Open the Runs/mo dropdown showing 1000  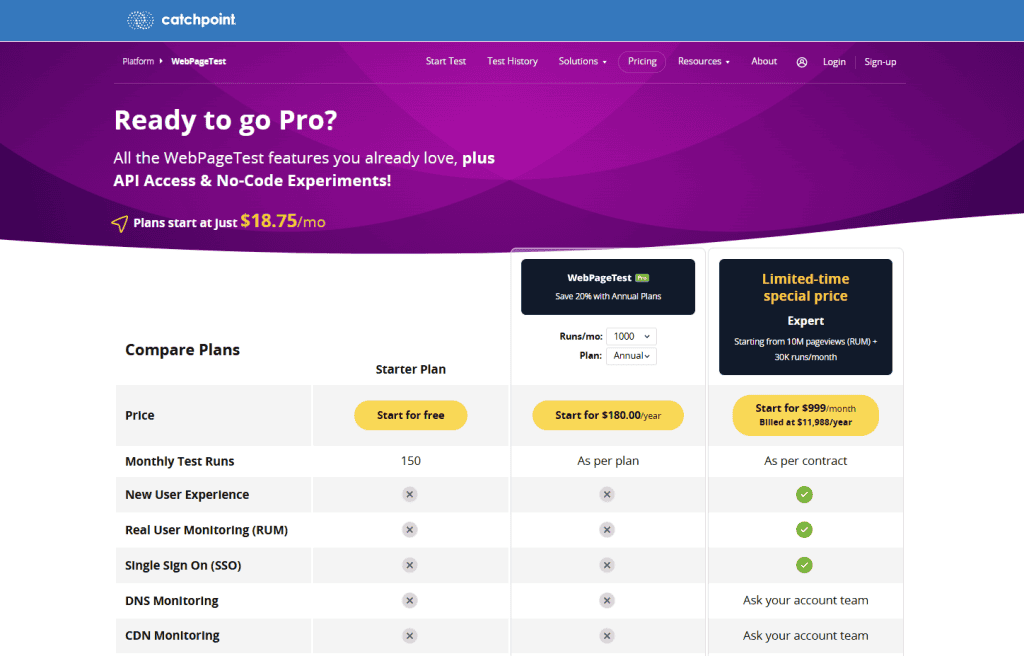pyautogui.click(x=631, y=336)
